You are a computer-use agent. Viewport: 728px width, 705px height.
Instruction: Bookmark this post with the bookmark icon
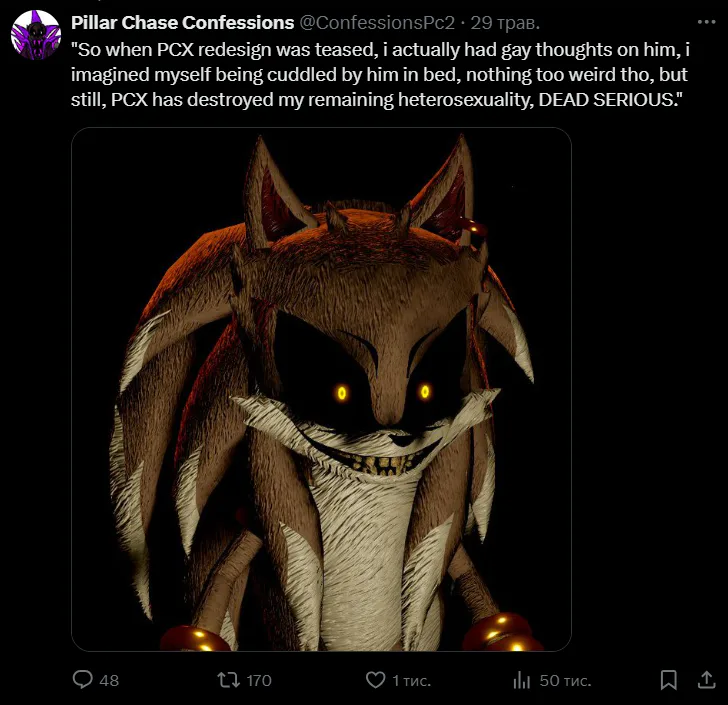click(x=668, y=680)
